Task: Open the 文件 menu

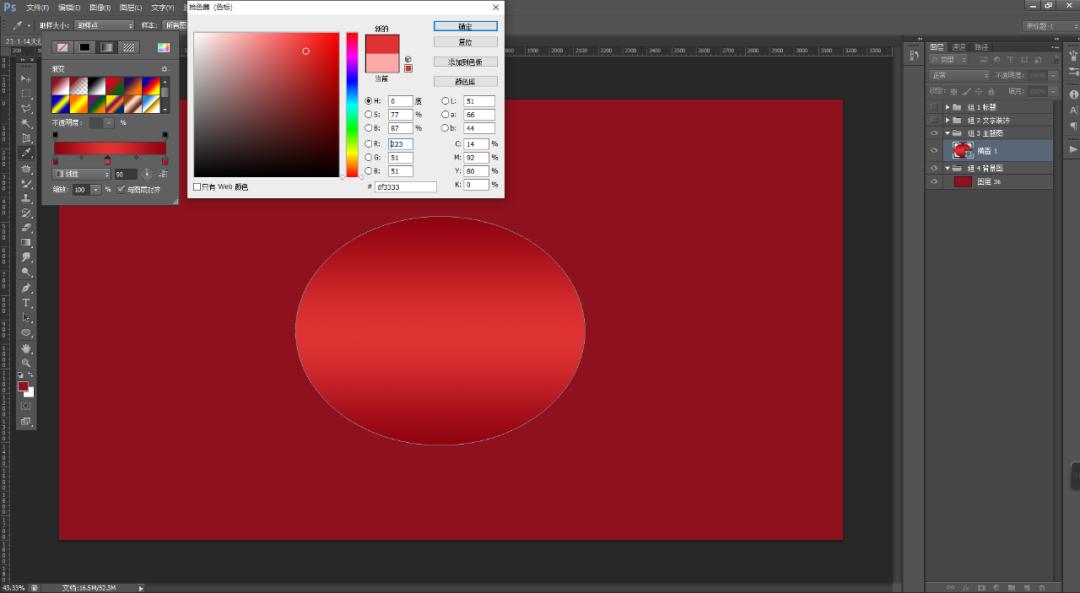Action: coord(37,8)
